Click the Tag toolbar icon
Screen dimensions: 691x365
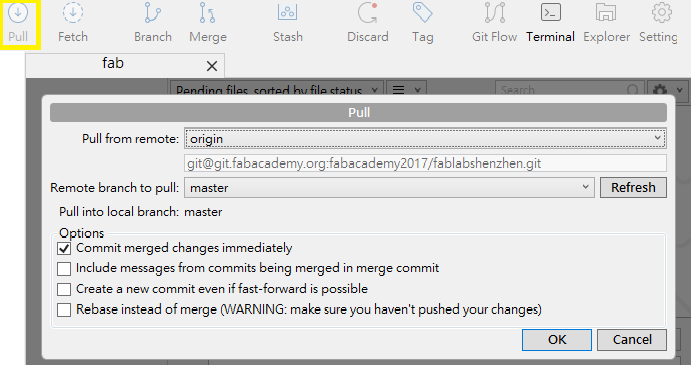(423, 23)
